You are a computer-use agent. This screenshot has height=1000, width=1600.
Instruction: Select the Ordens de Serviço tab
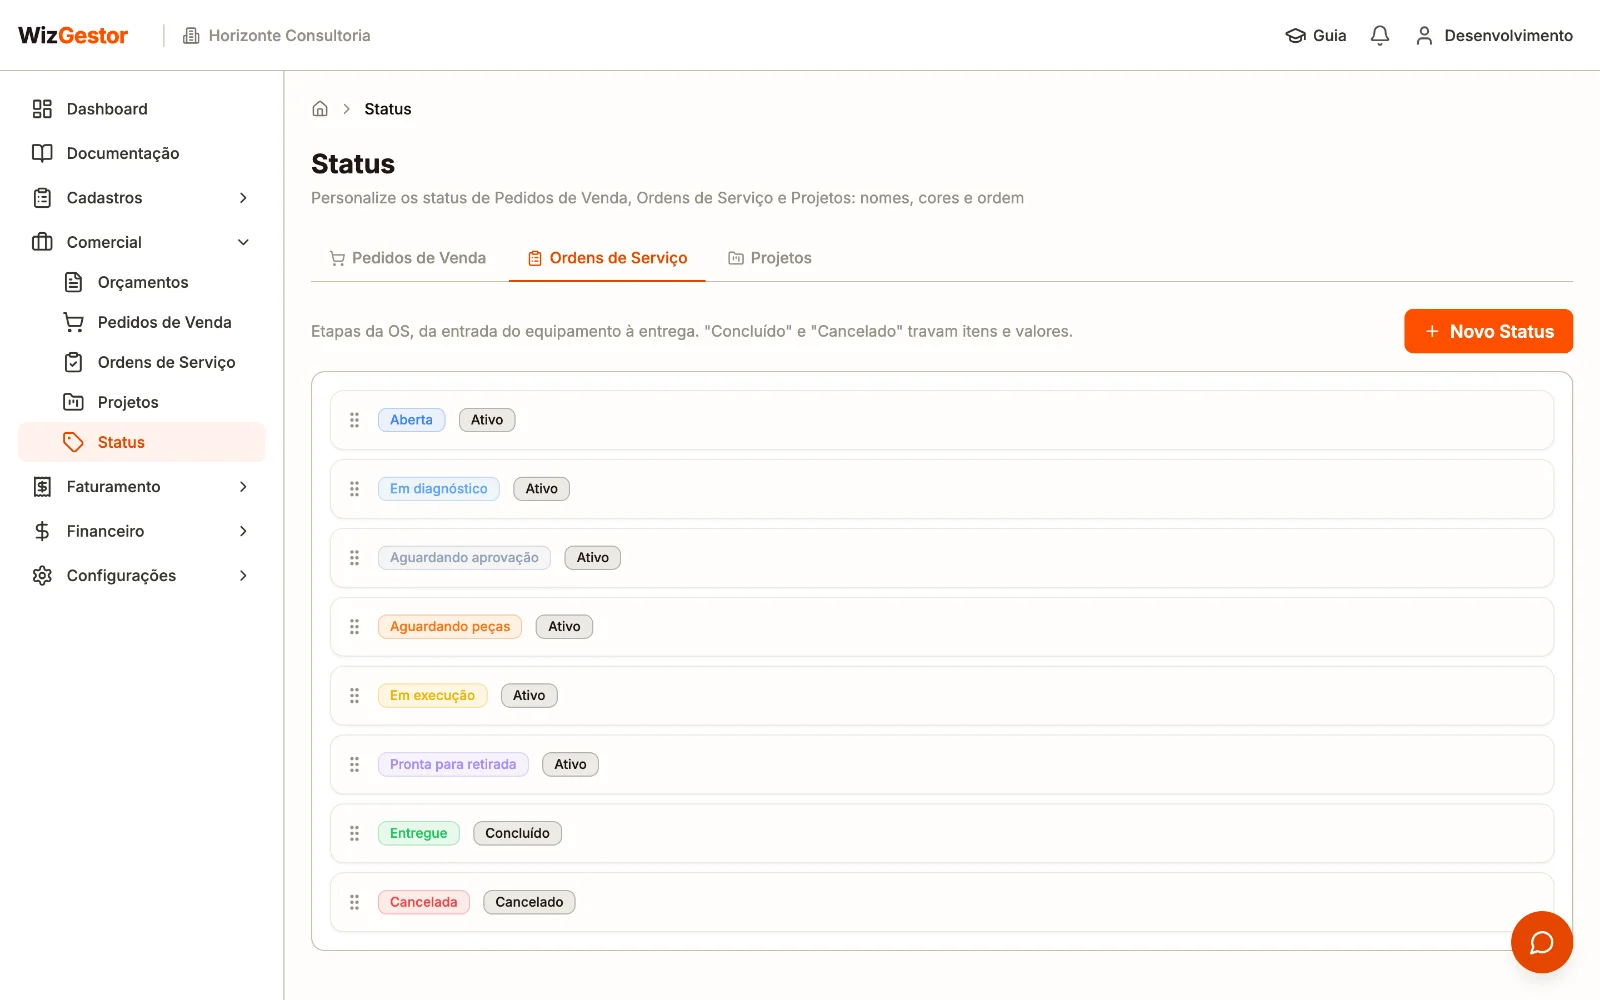point(607,258)
